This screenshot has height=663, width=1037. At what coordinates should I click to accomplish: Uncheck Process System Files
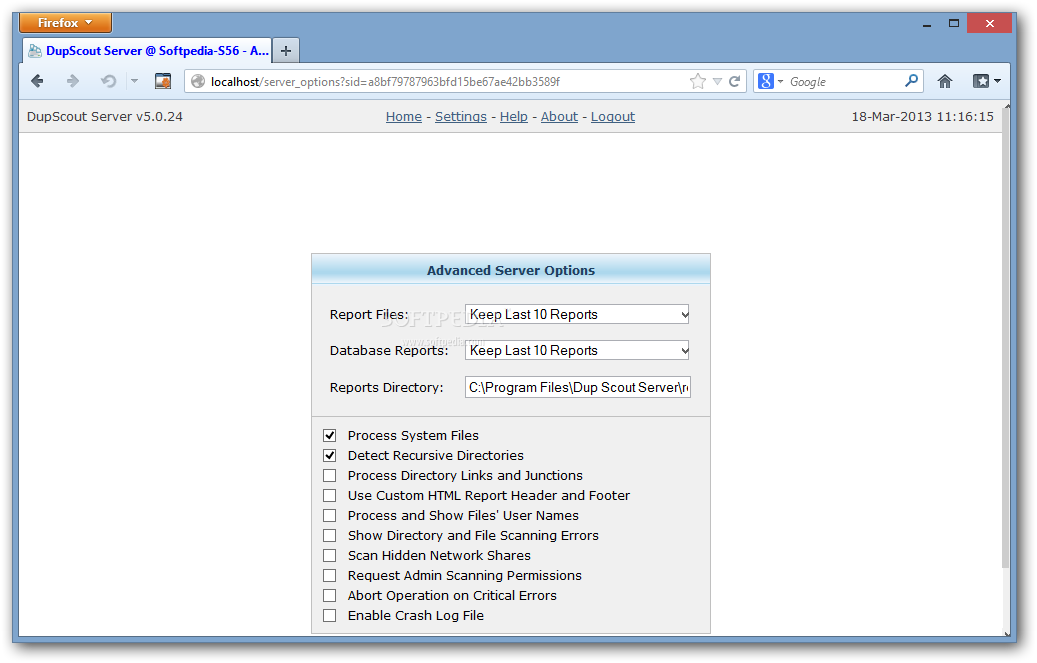click(329, 435)
